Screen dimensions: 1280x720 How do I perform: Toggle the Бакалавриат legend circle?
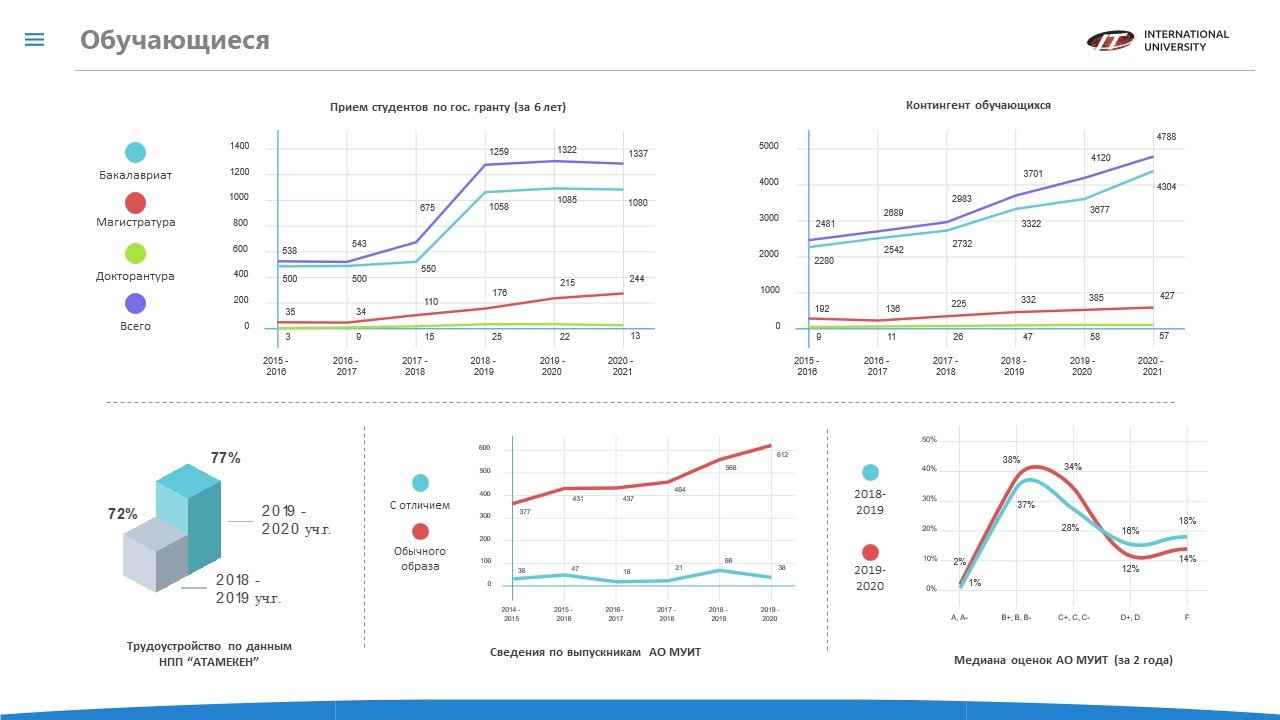135,153
